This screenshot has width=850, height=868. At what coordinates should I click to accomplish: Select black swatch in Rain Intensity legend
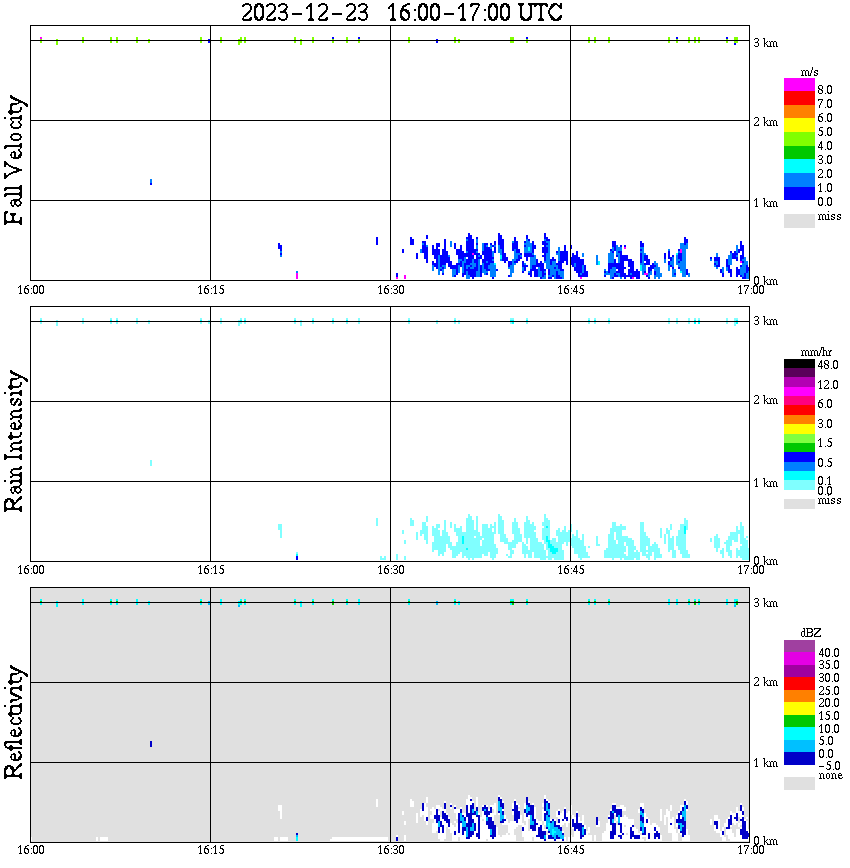799,363
